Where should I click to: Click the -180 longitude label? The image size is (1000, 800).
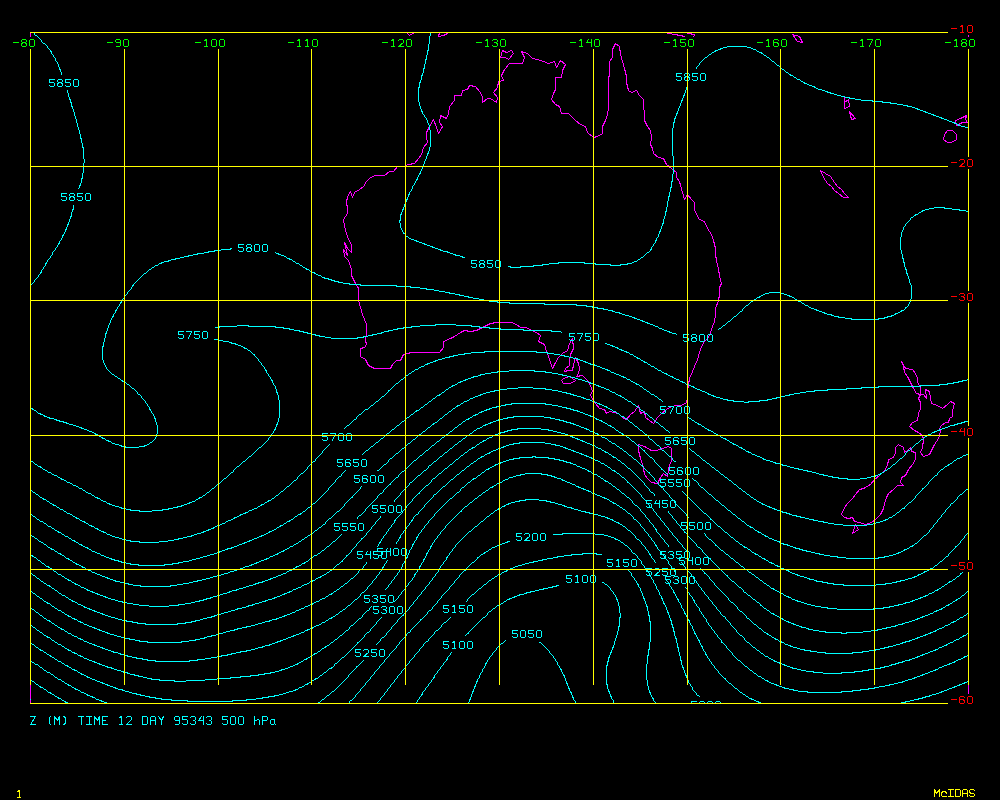(x=960, y=43)
